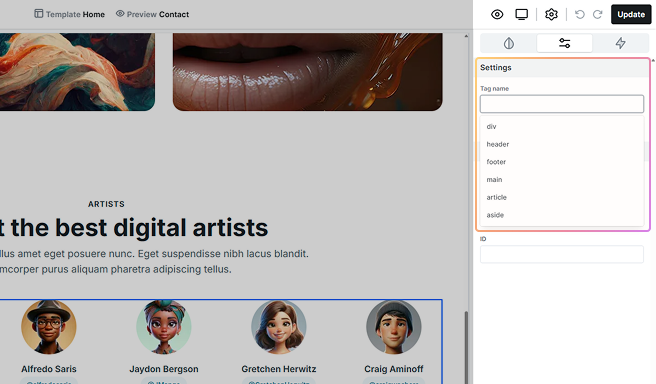Select the header tag option

coord(562,144)
